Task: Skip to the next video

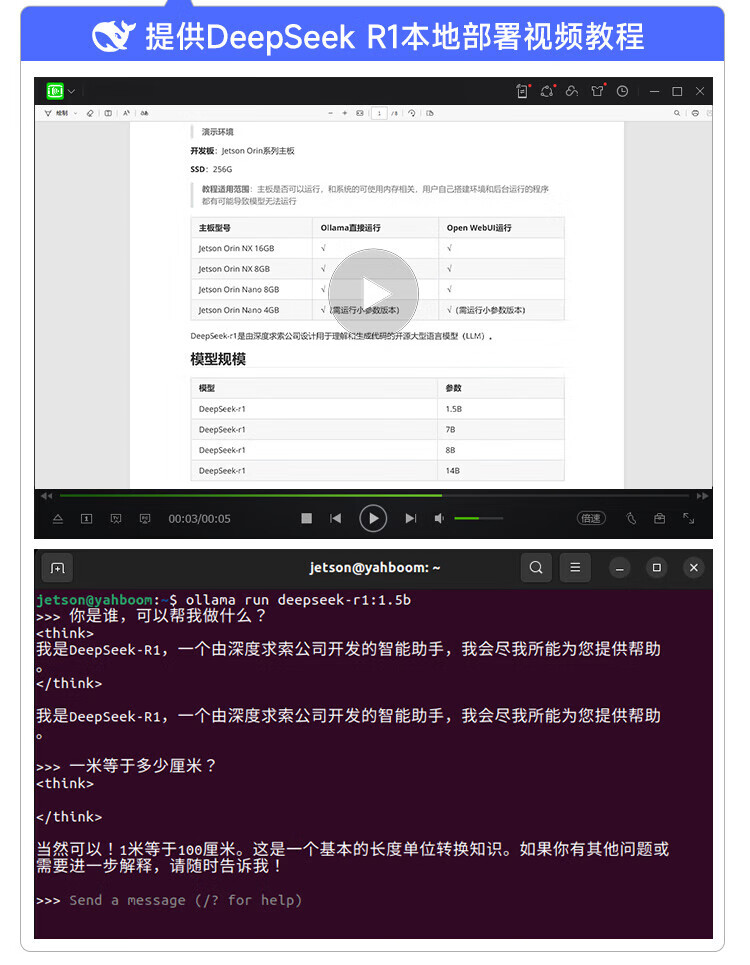Action: [x=411, y=518]
